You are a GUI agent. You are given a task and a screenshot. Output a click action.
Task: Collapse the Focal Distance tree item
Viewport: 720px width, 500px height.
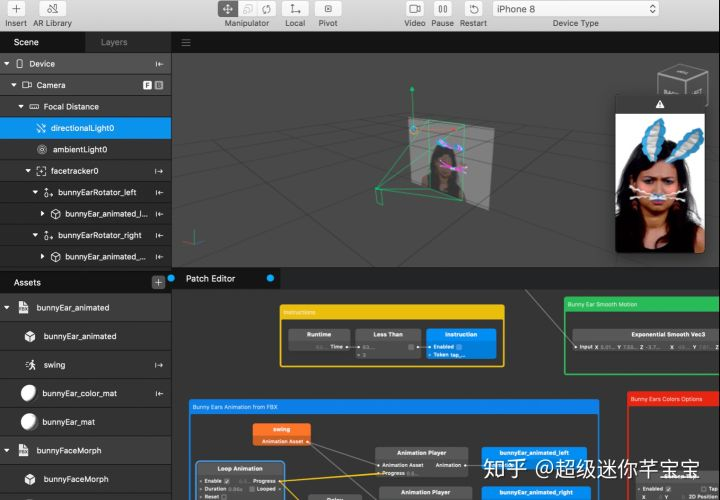point(21,107)
